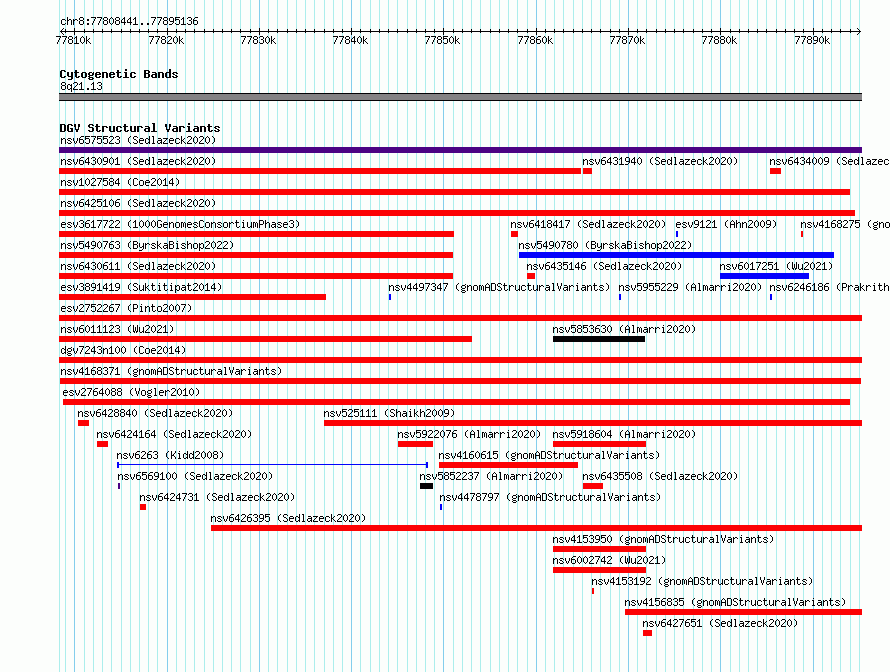Screen dimensions: 890x672
Task: Open esv3617722 (1000GenomesConsortiumPhase3) label
Action: (x=180, y=224)
